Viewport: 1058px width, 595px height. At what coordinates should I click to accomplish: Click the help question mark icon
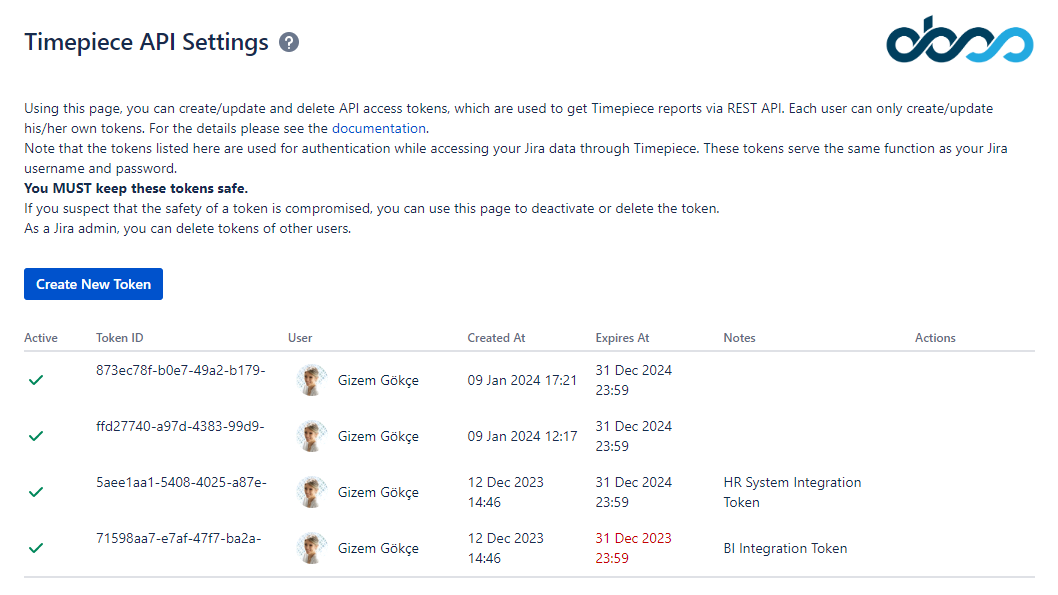[289, 42]
